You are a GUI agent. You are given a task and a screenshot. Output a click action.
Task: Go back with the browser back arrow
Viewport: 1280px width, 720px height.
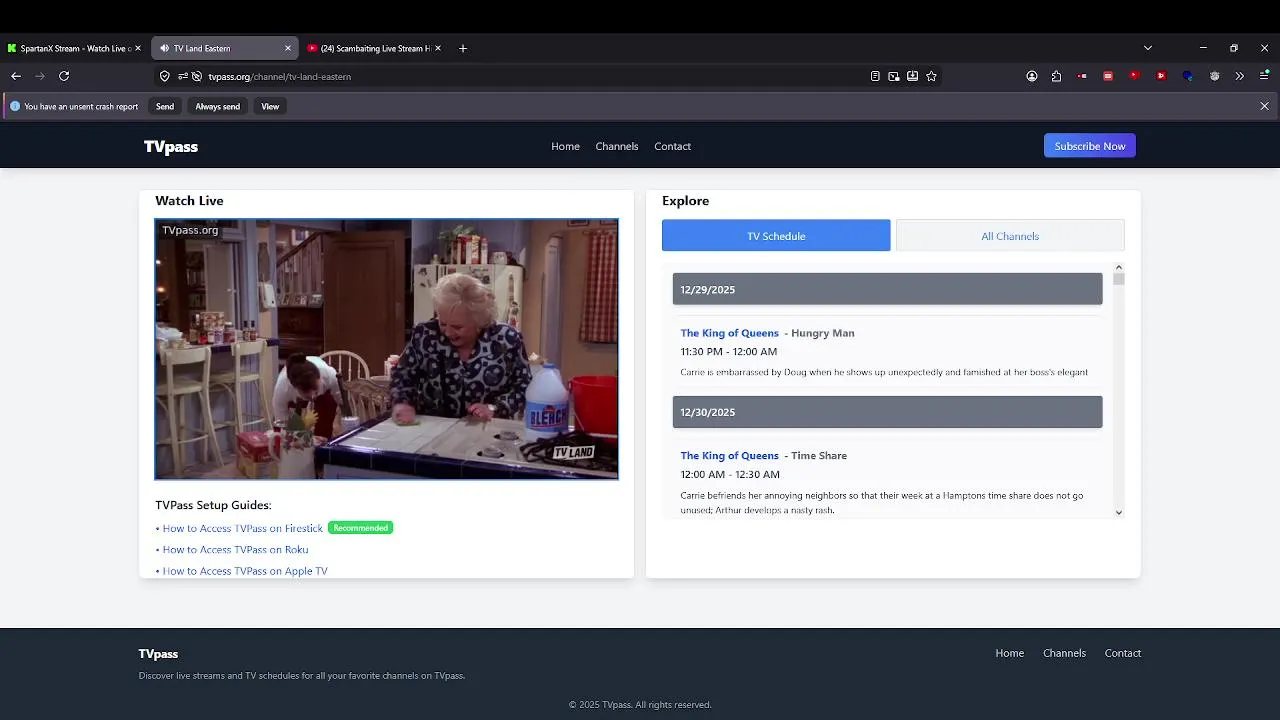tap(16, 76)
